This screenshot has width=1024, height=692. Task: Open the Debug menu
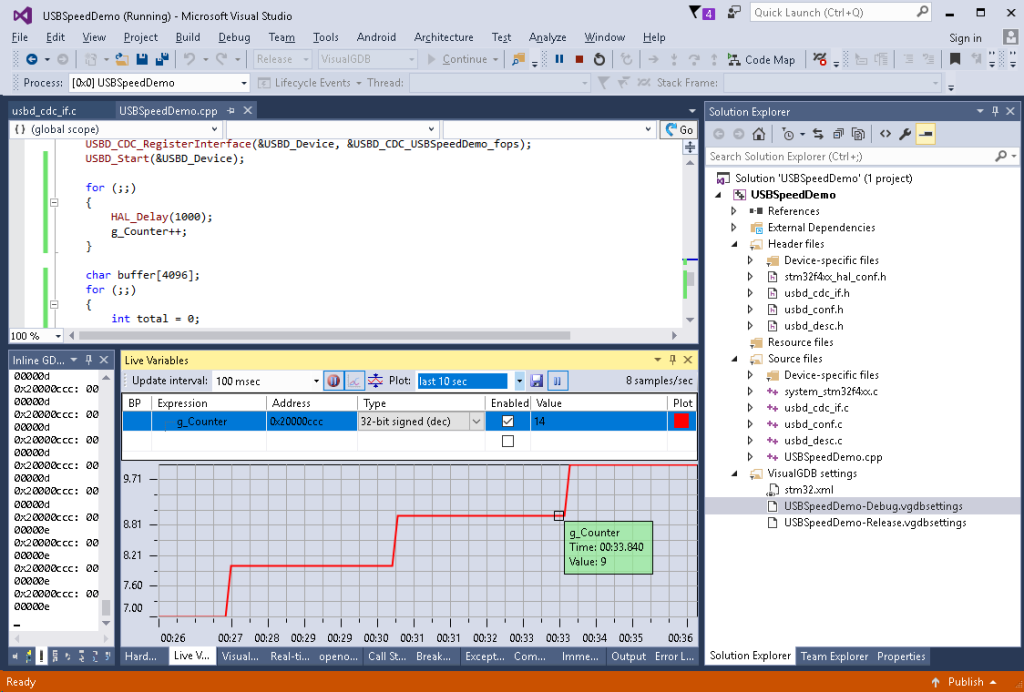coord(234,37)
